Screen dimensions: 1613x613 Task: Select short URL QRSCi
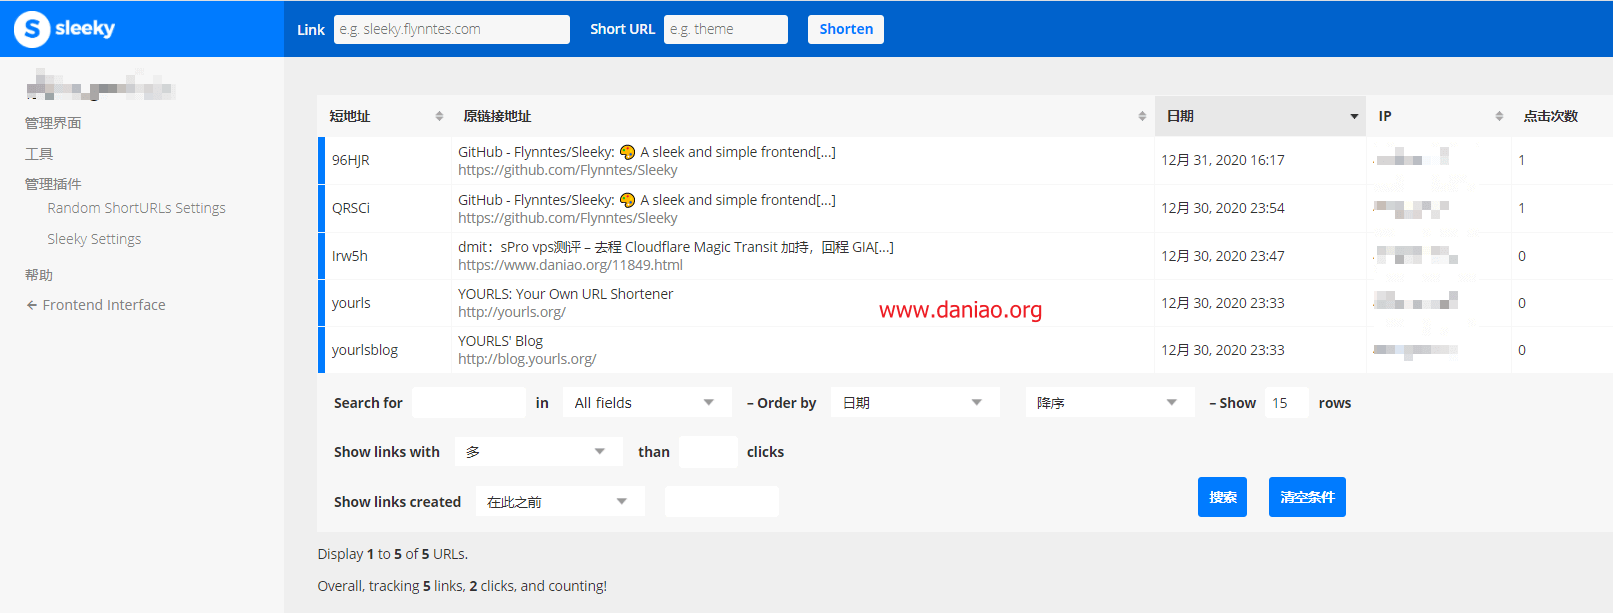click(x=351, y=208)
